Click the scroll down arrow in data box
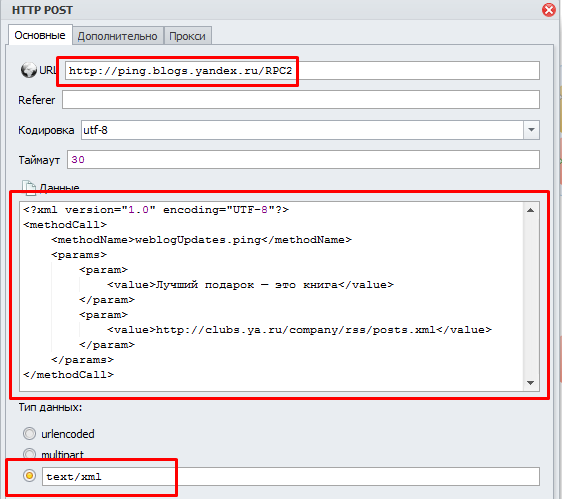 (x=531, y=382)
